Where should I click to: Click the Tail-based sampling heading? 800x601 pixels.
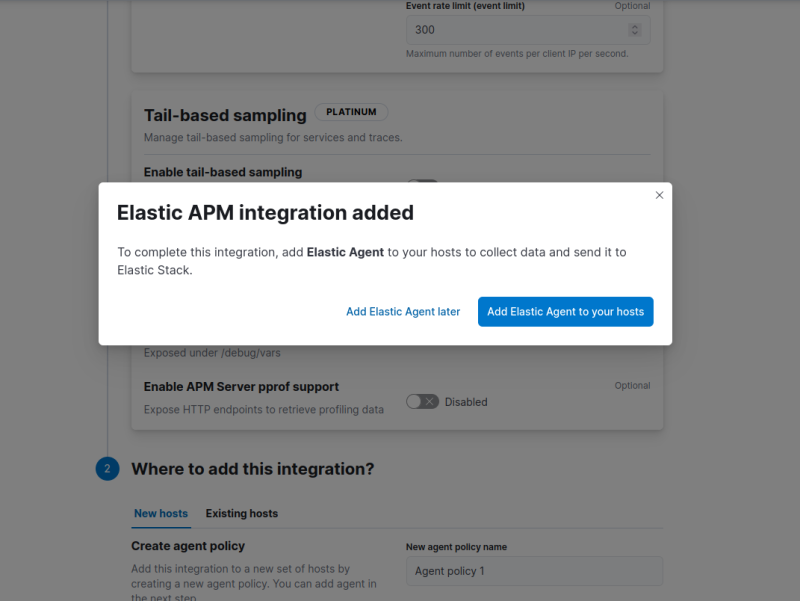(x=225, y=115)
